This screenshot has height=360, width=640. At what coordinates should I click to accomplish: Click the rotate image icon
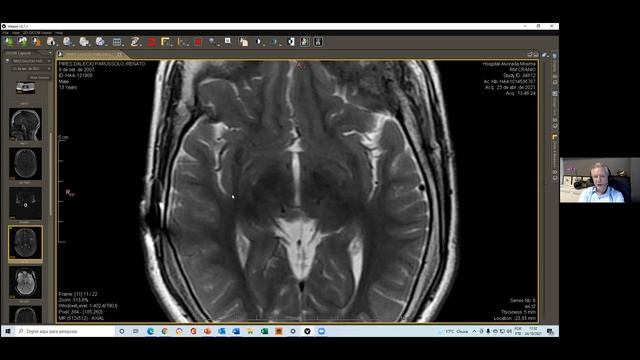(x=305, y=42)
